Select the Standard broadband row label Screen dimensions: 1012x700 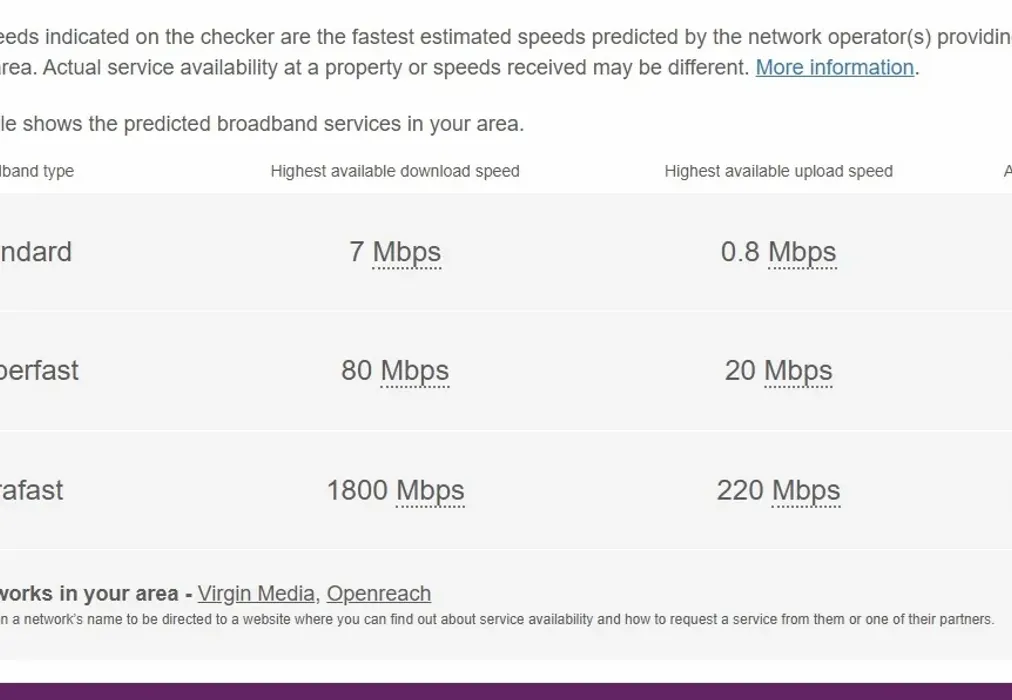[x=36, y=252]
